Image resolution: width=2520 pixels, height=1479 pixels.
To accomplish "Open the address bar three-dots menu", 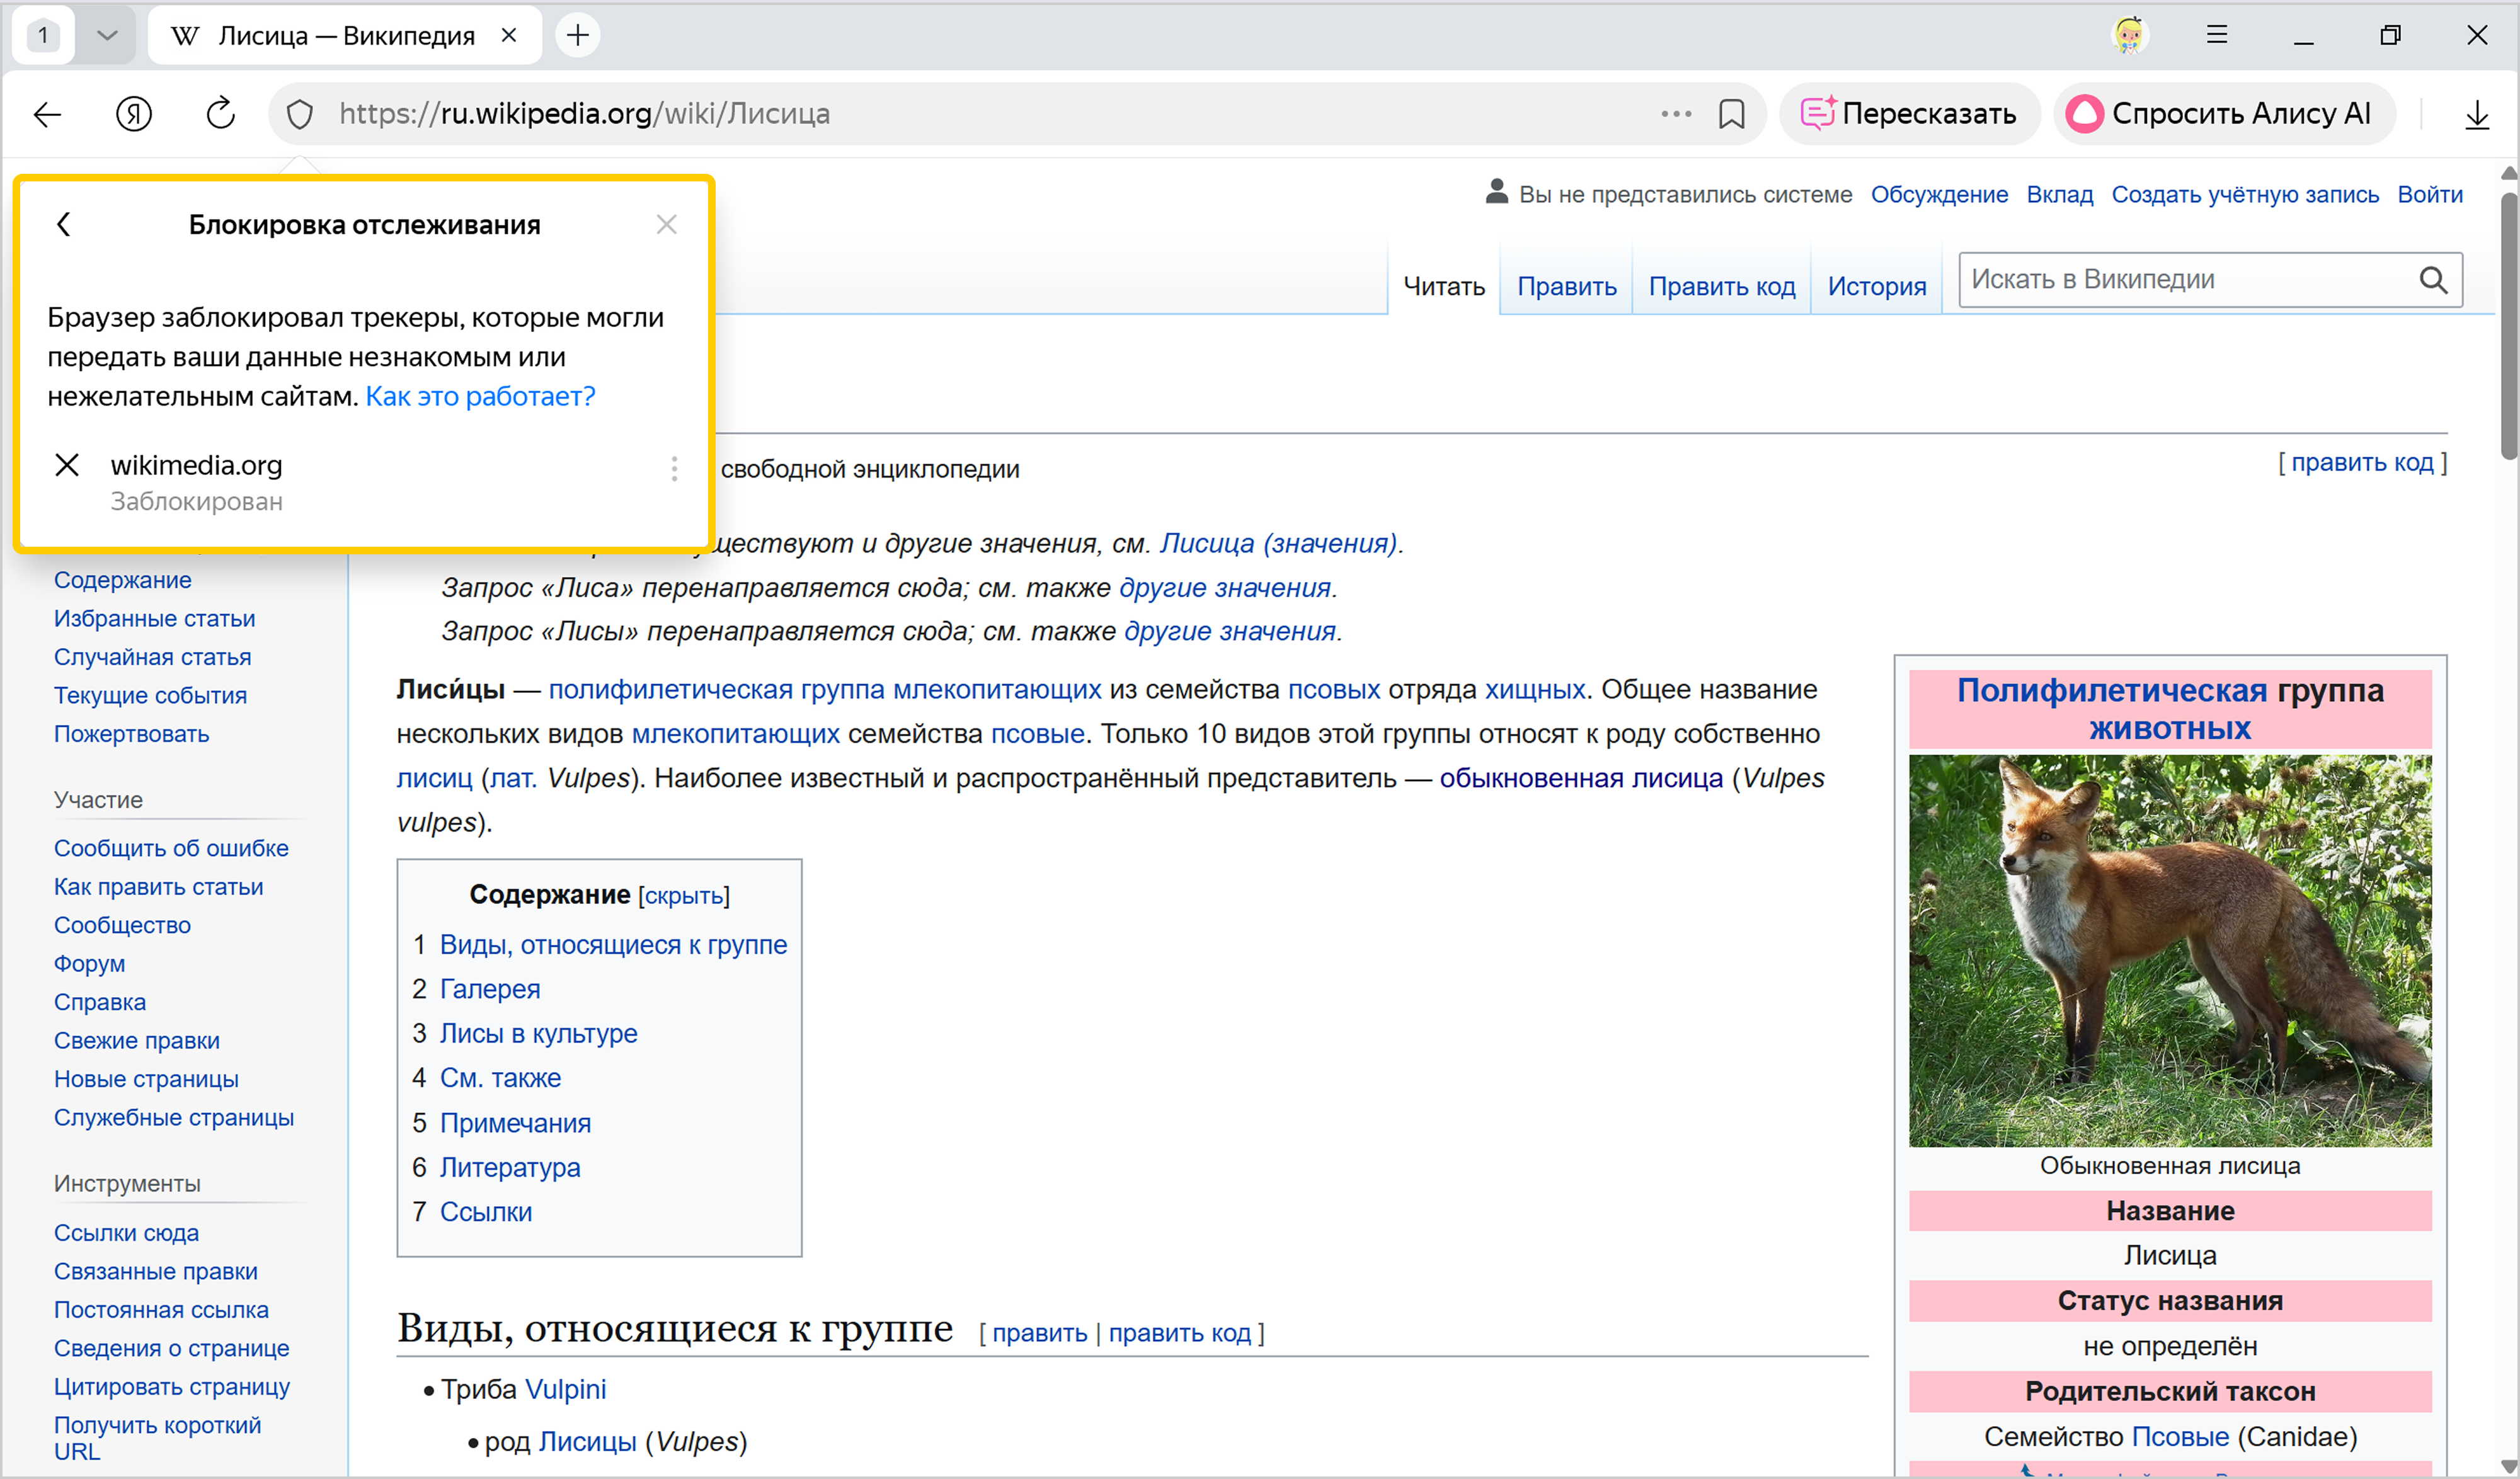I will [x=1676, y=114].
